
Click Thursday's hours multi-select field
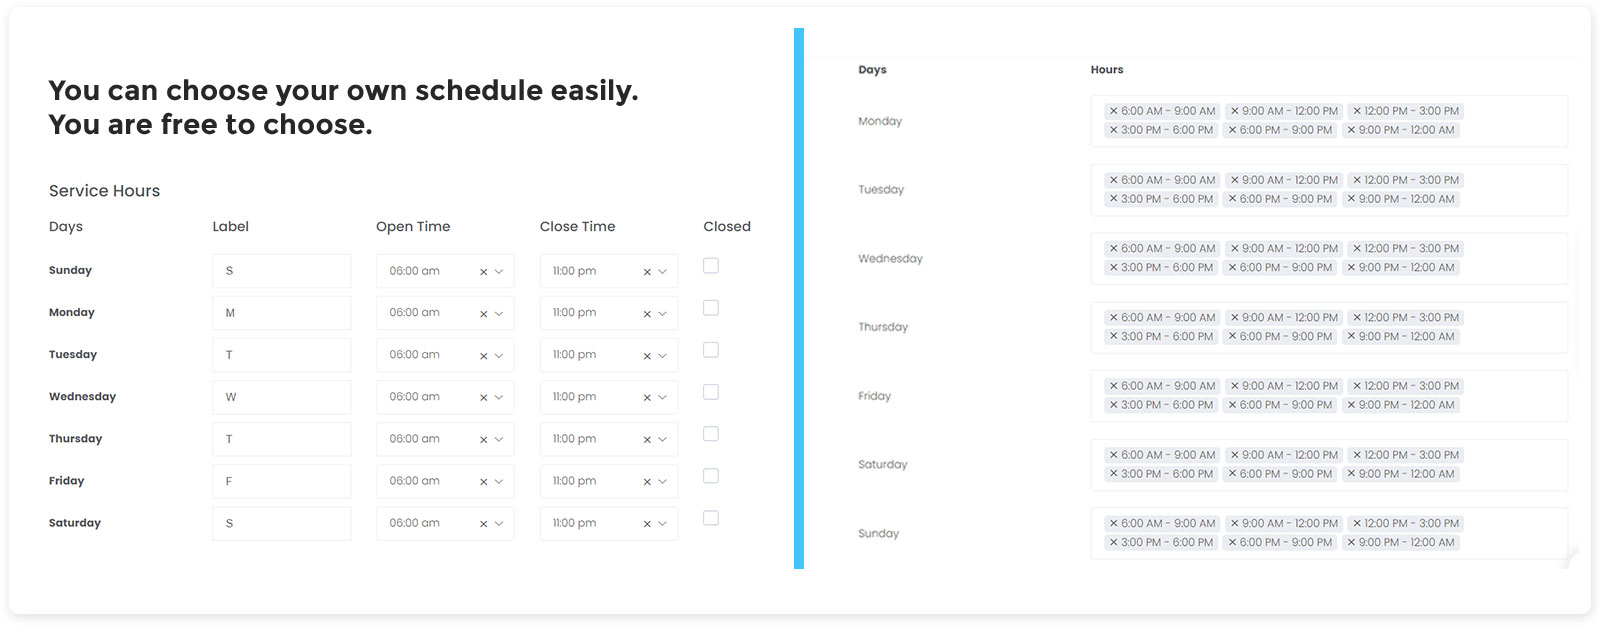[1510, 337]
